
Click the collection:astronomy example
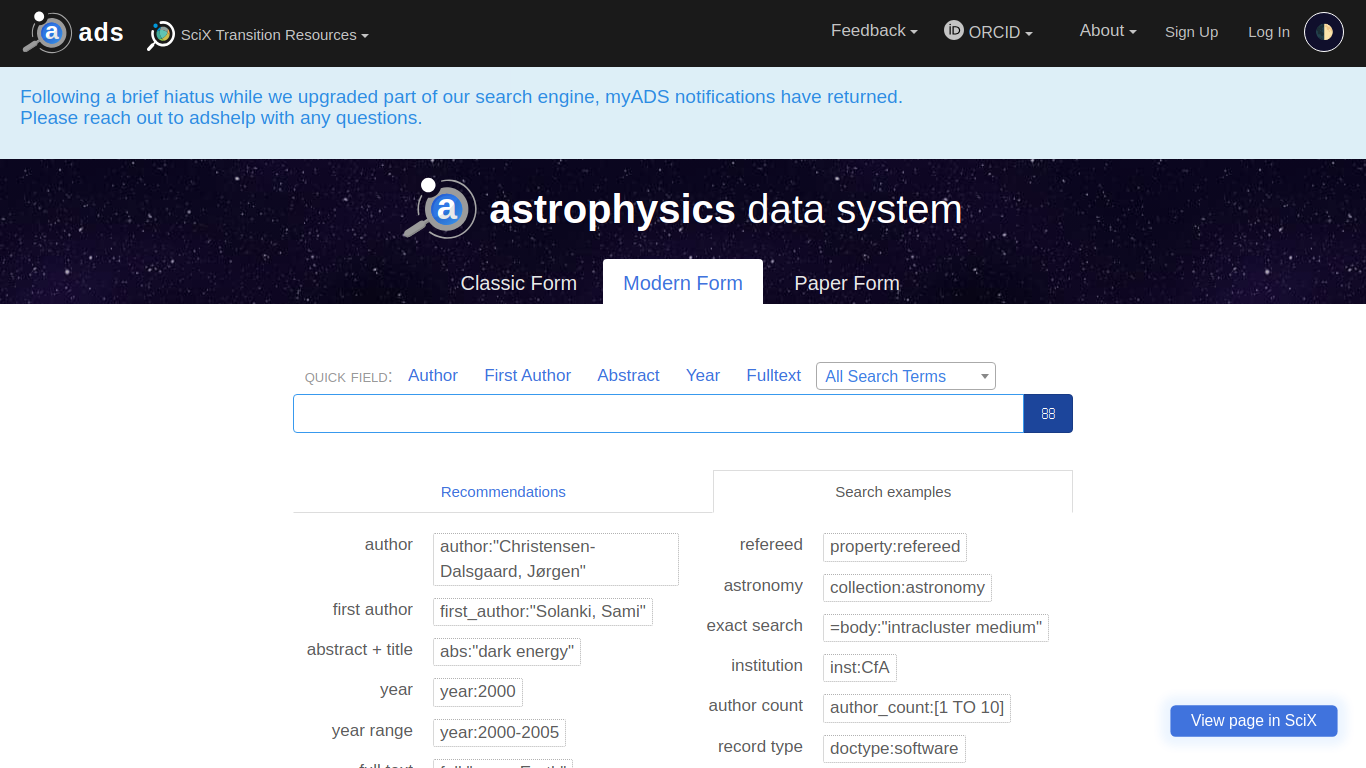[907, 588]
